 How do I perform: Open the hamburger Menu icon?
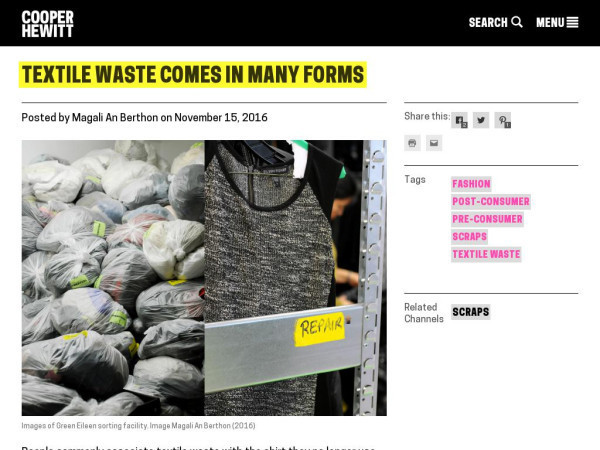[x=572, y=23]
